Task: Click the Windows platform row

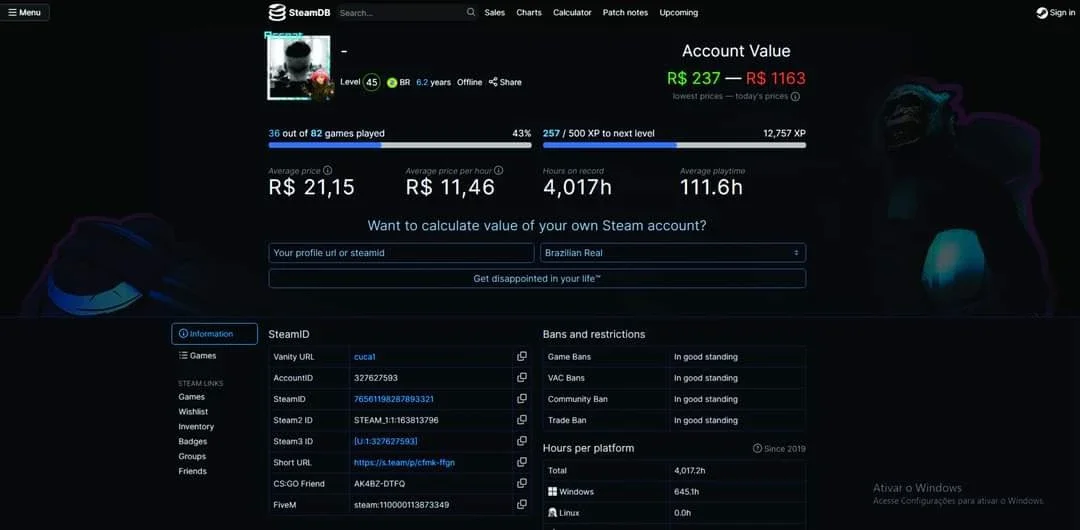Action: pyautogui.click(x=674, y=492)
